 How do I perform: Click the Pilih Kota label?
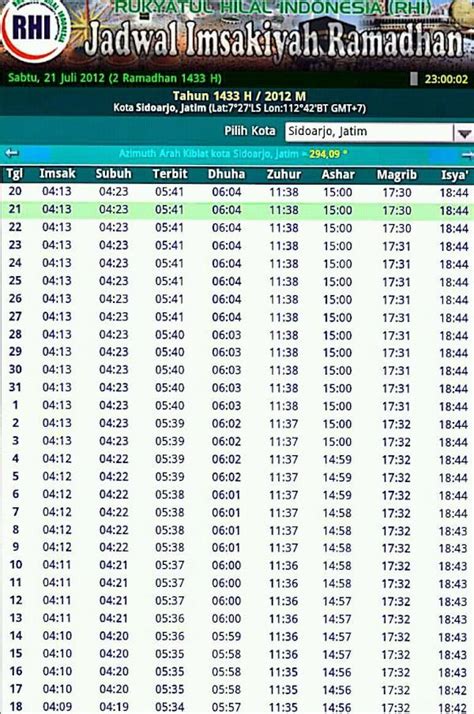[x=250, y=131]
